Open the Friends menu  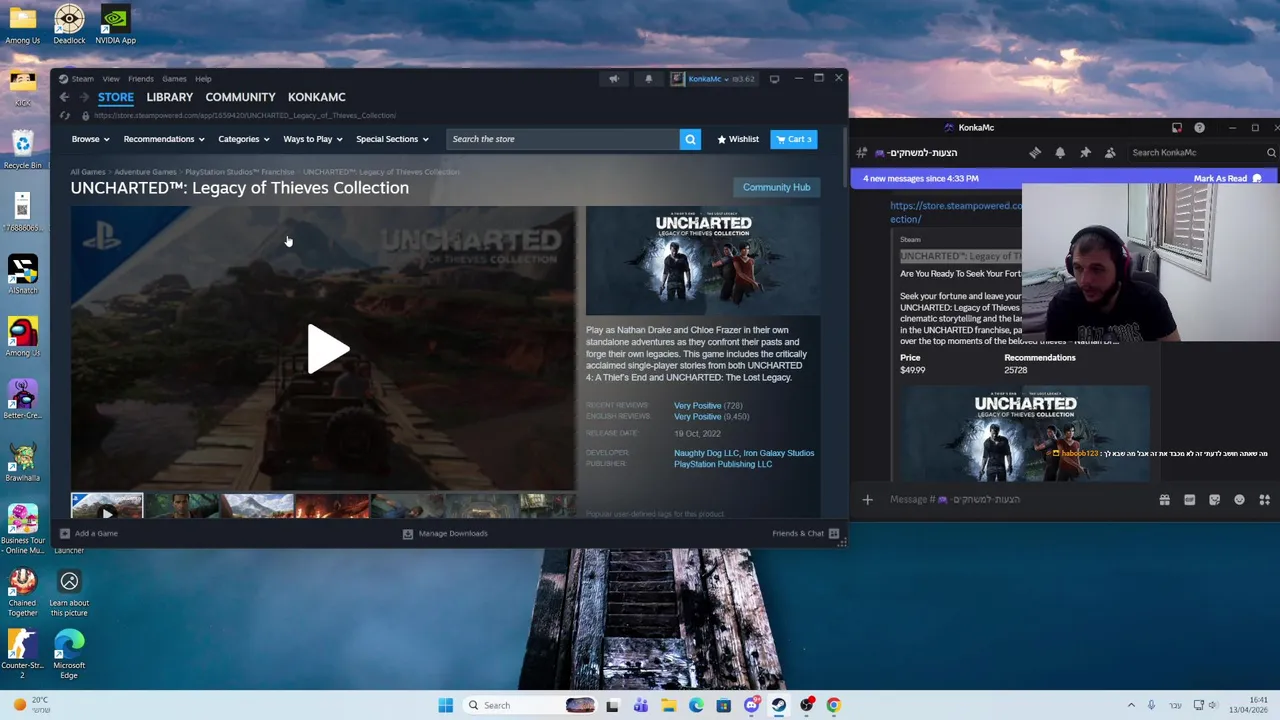140,79
